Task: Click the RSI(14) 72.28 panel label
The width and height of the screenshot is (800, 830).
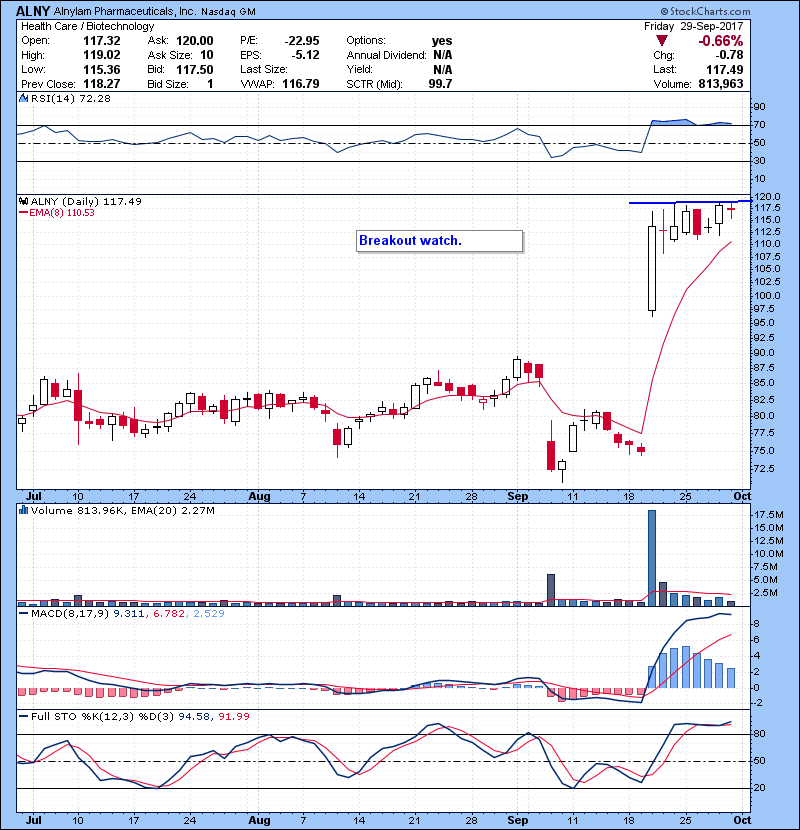Action: (x=70, y=98)
